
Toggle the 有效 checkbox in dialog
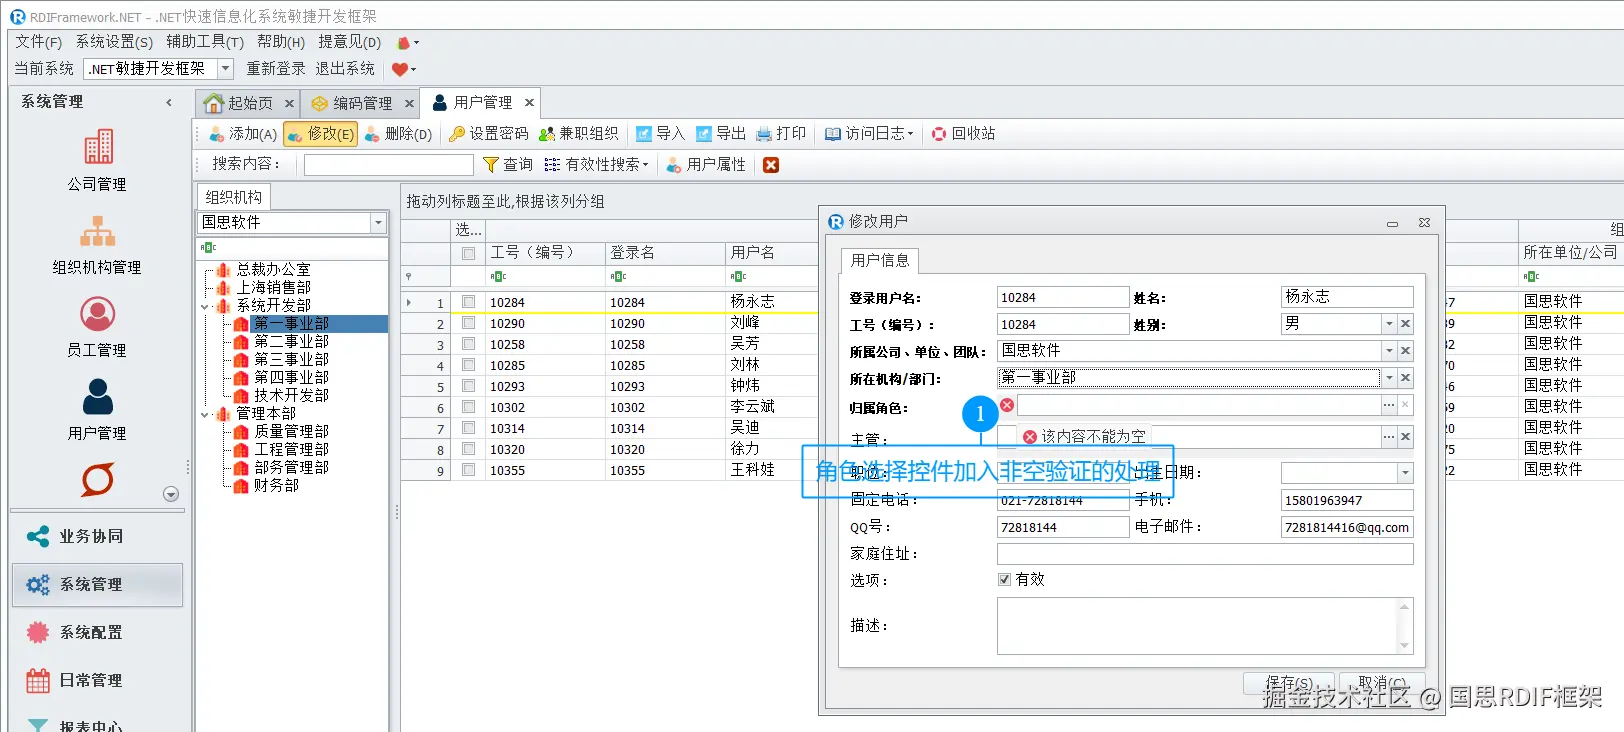[1004, 579]
